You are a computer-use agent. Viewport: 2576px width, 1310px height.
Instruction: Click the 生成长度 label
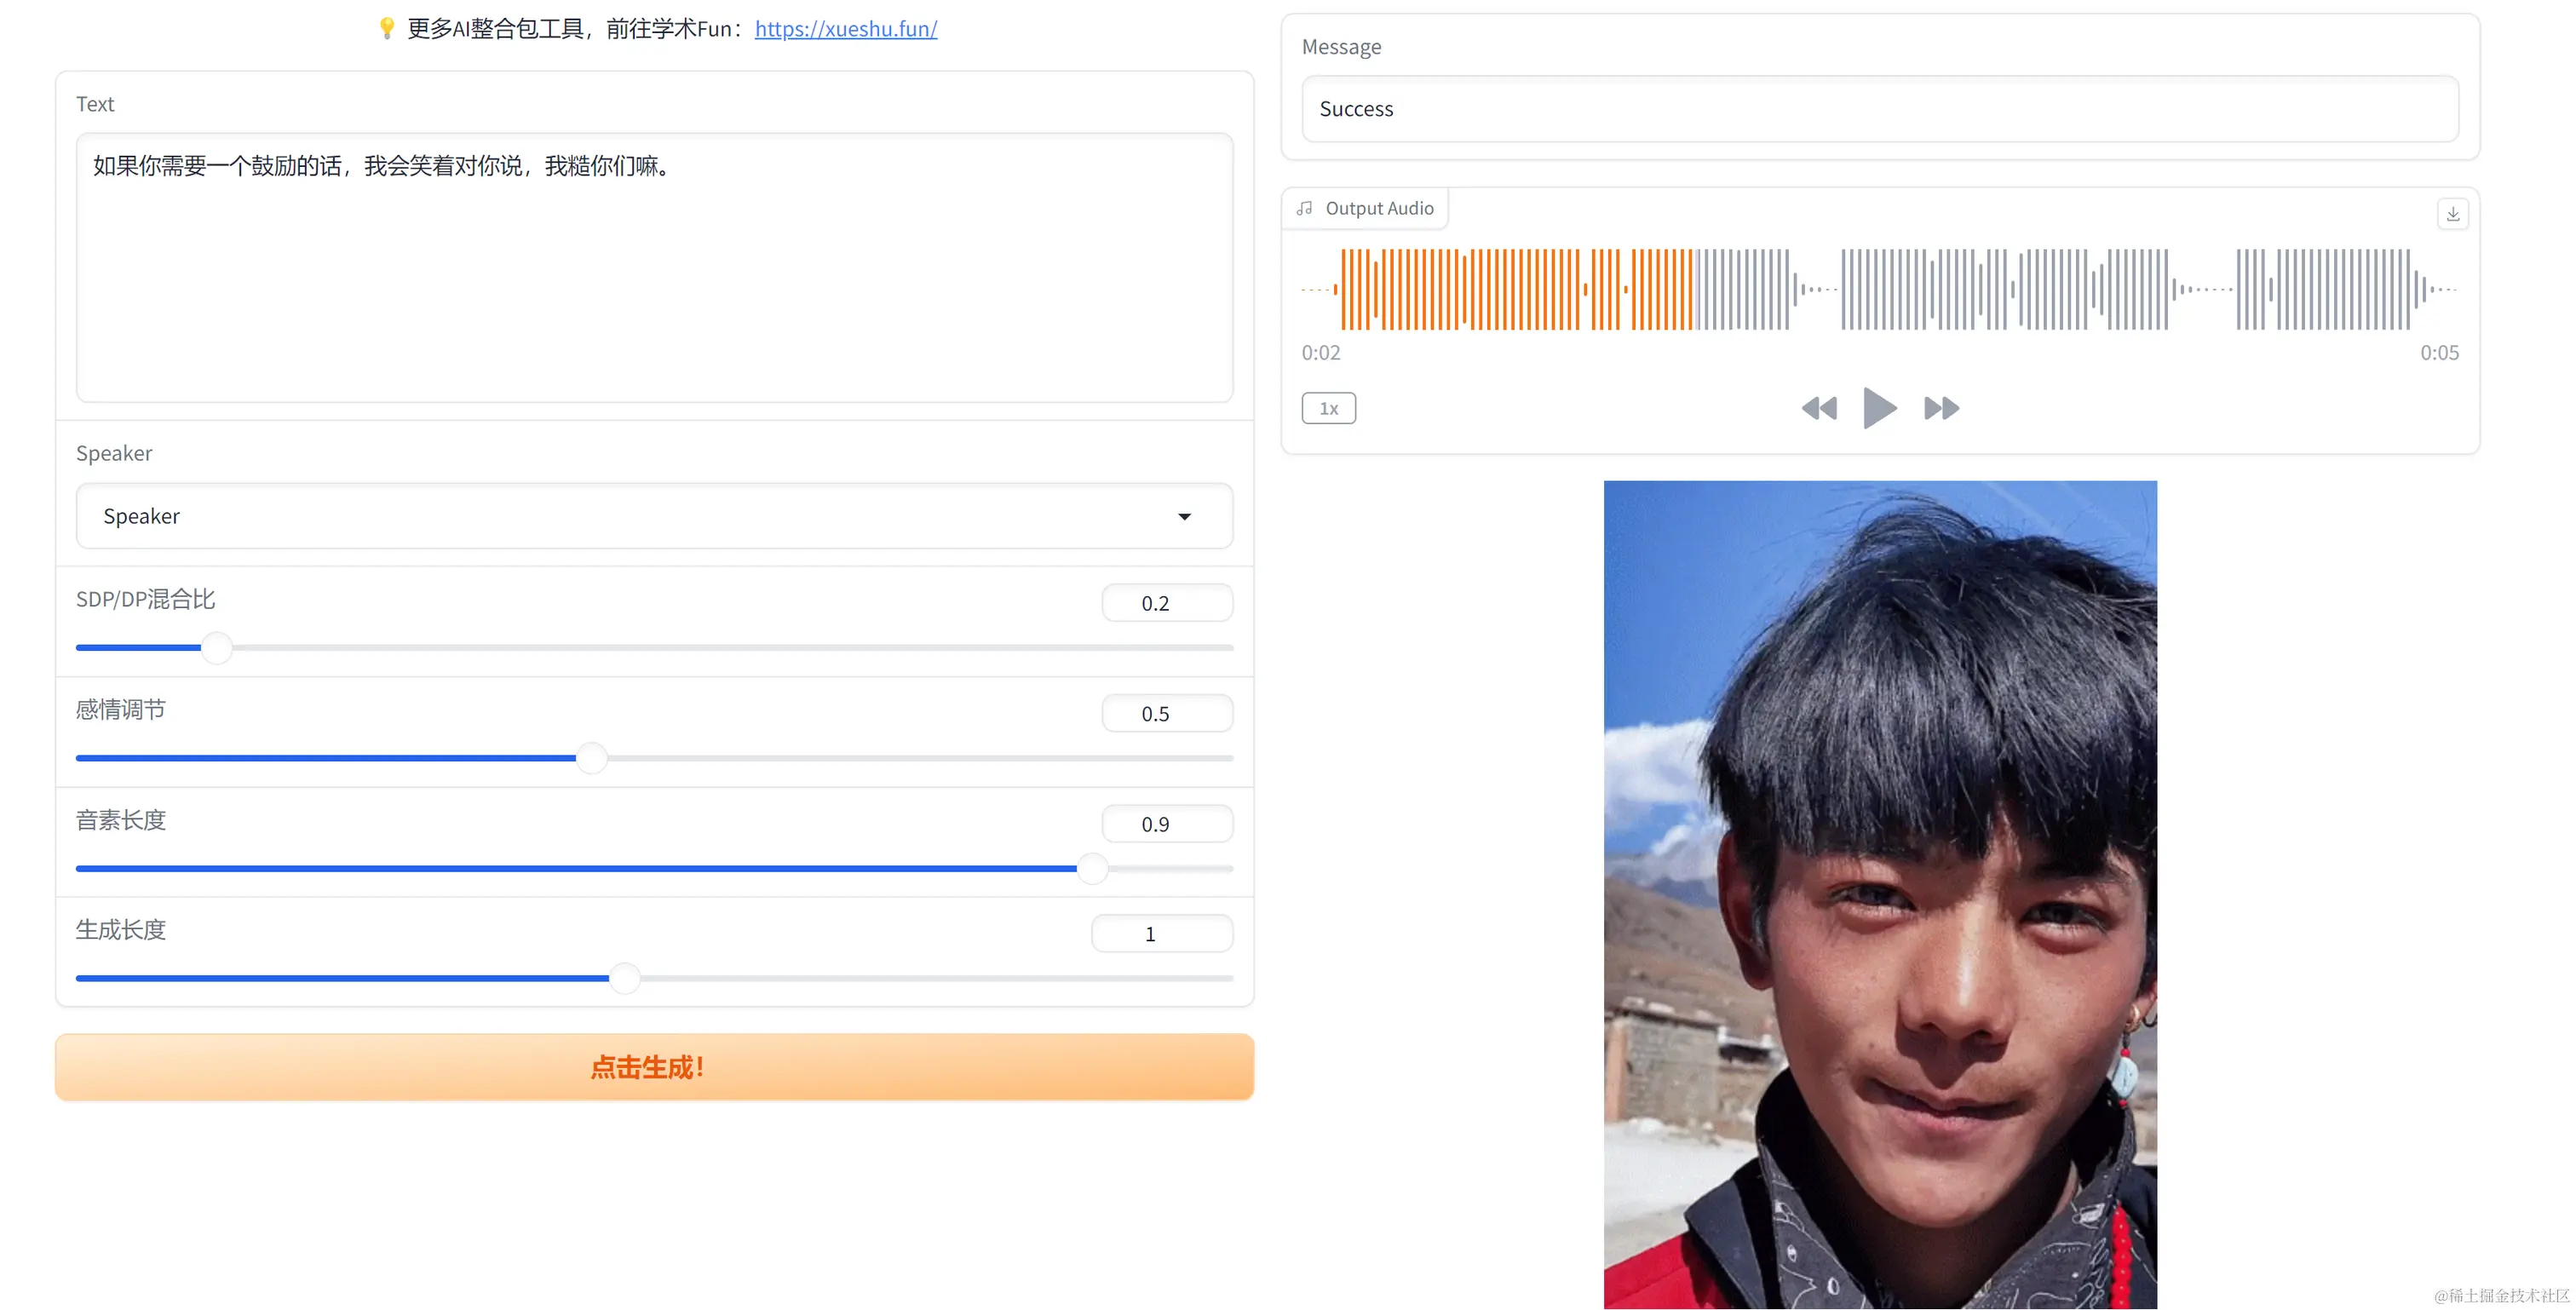[121, 929]
